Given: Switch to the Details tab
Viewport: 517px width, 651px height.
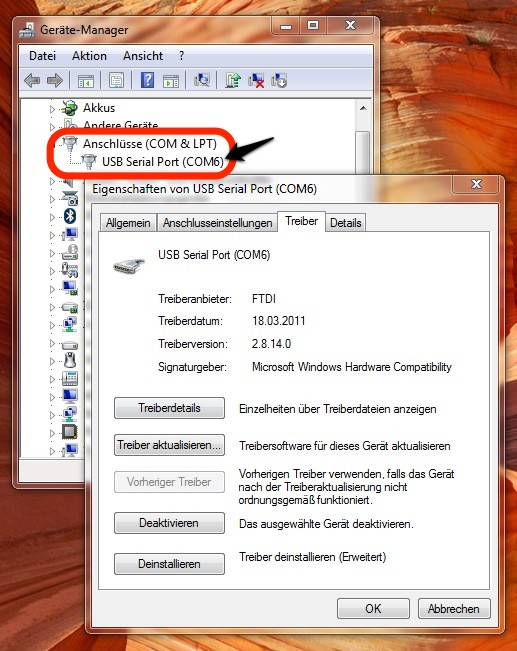Looking at the screenshot, I should tap(345, 223).
